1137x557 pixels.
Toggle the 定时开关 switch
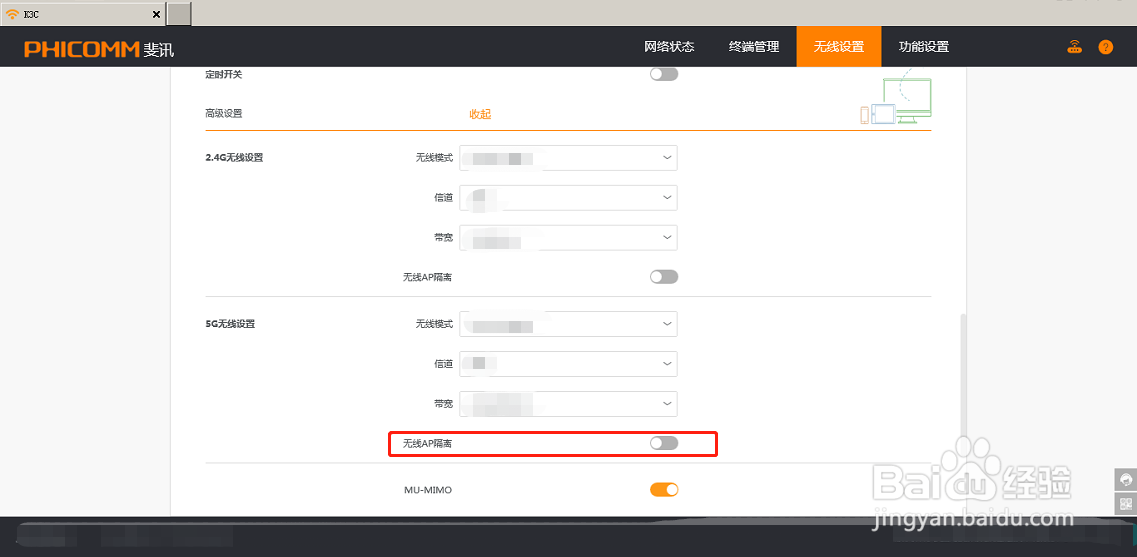(x=663, y=74)
